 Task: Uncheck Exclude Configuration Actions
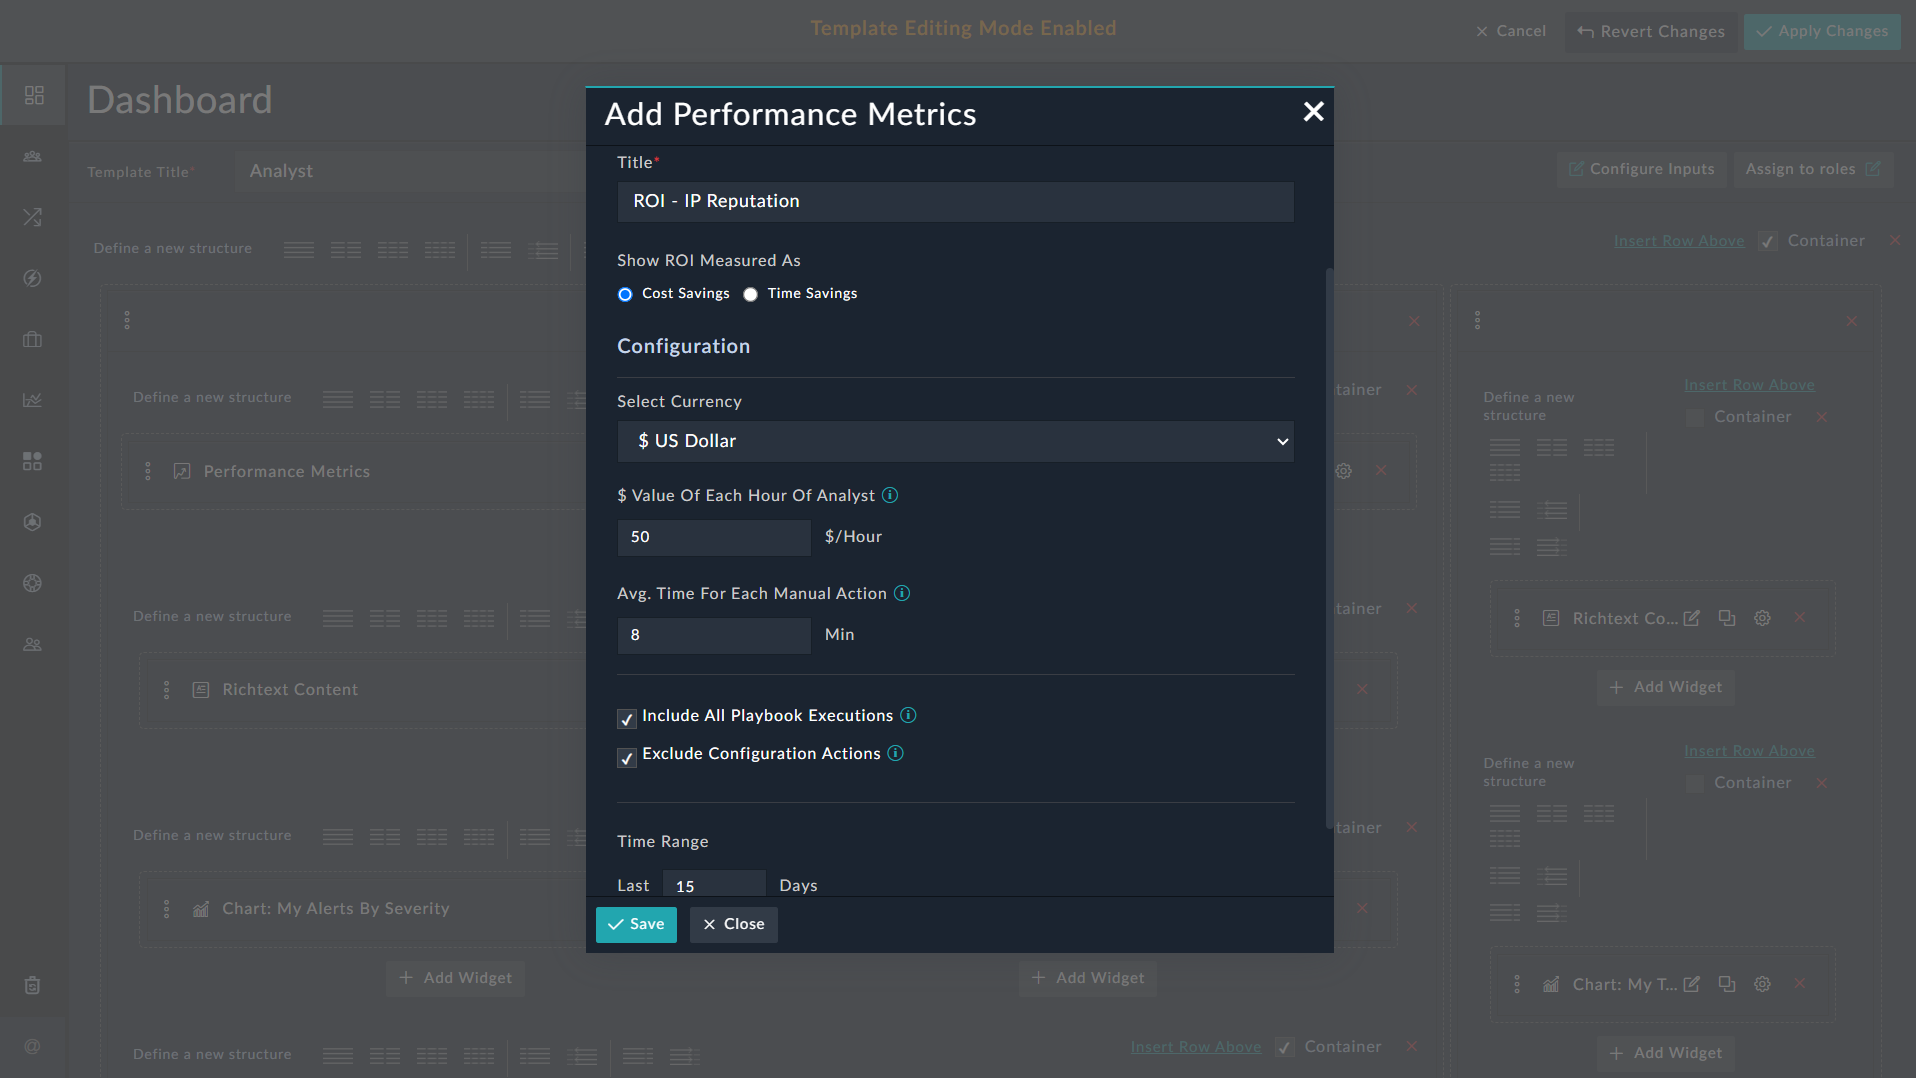[x=627, y=758]
